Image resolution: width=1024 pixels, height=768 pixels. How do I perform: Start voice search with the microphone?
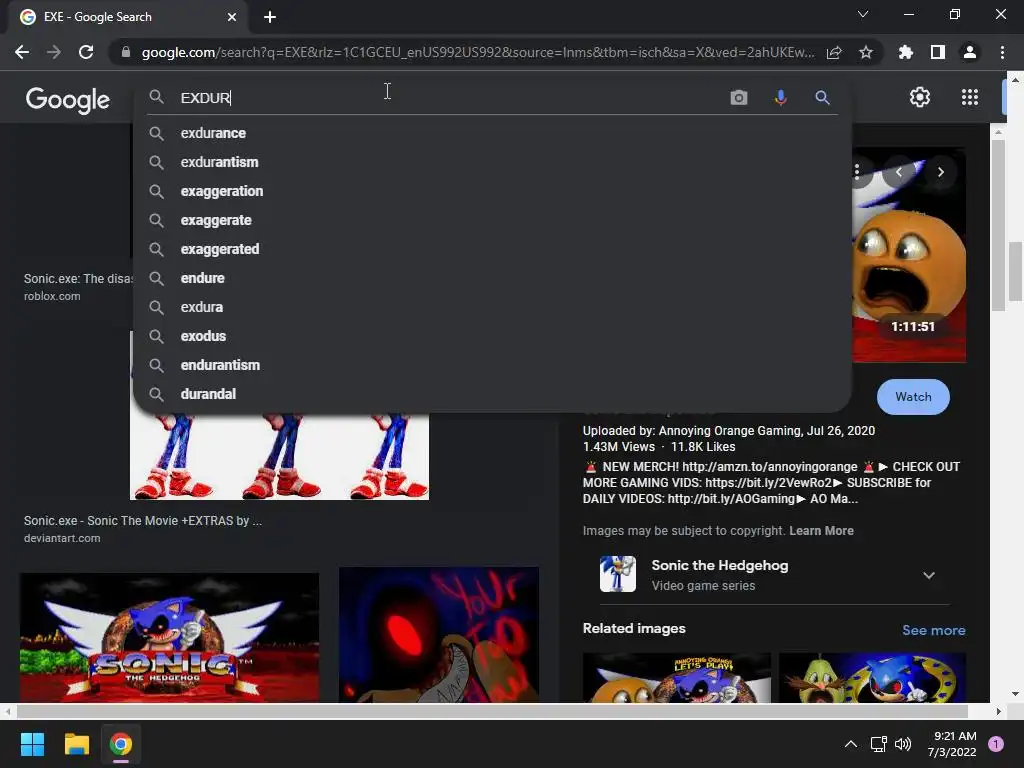(x=780, y=98)
